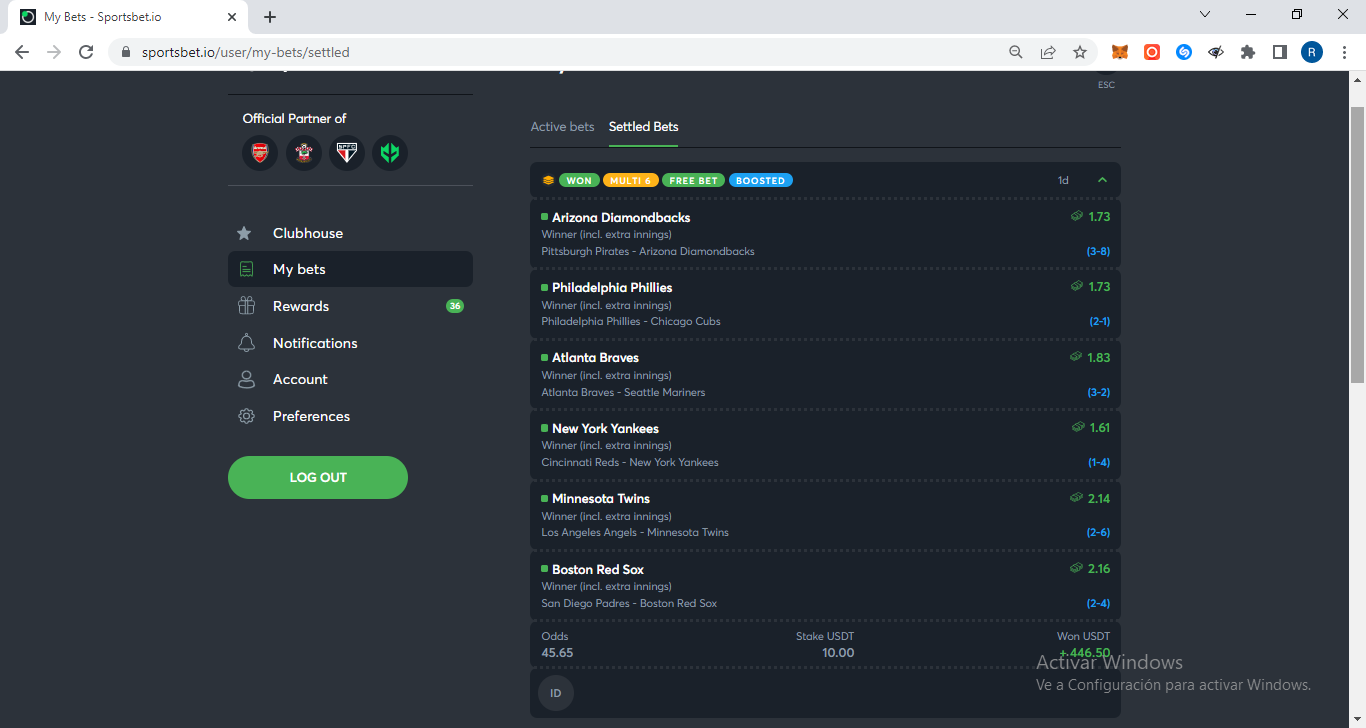This screenshot has width=1366, height=728.
Task: Click the 1d bet age label
Action: click(x=1063, y=181)
